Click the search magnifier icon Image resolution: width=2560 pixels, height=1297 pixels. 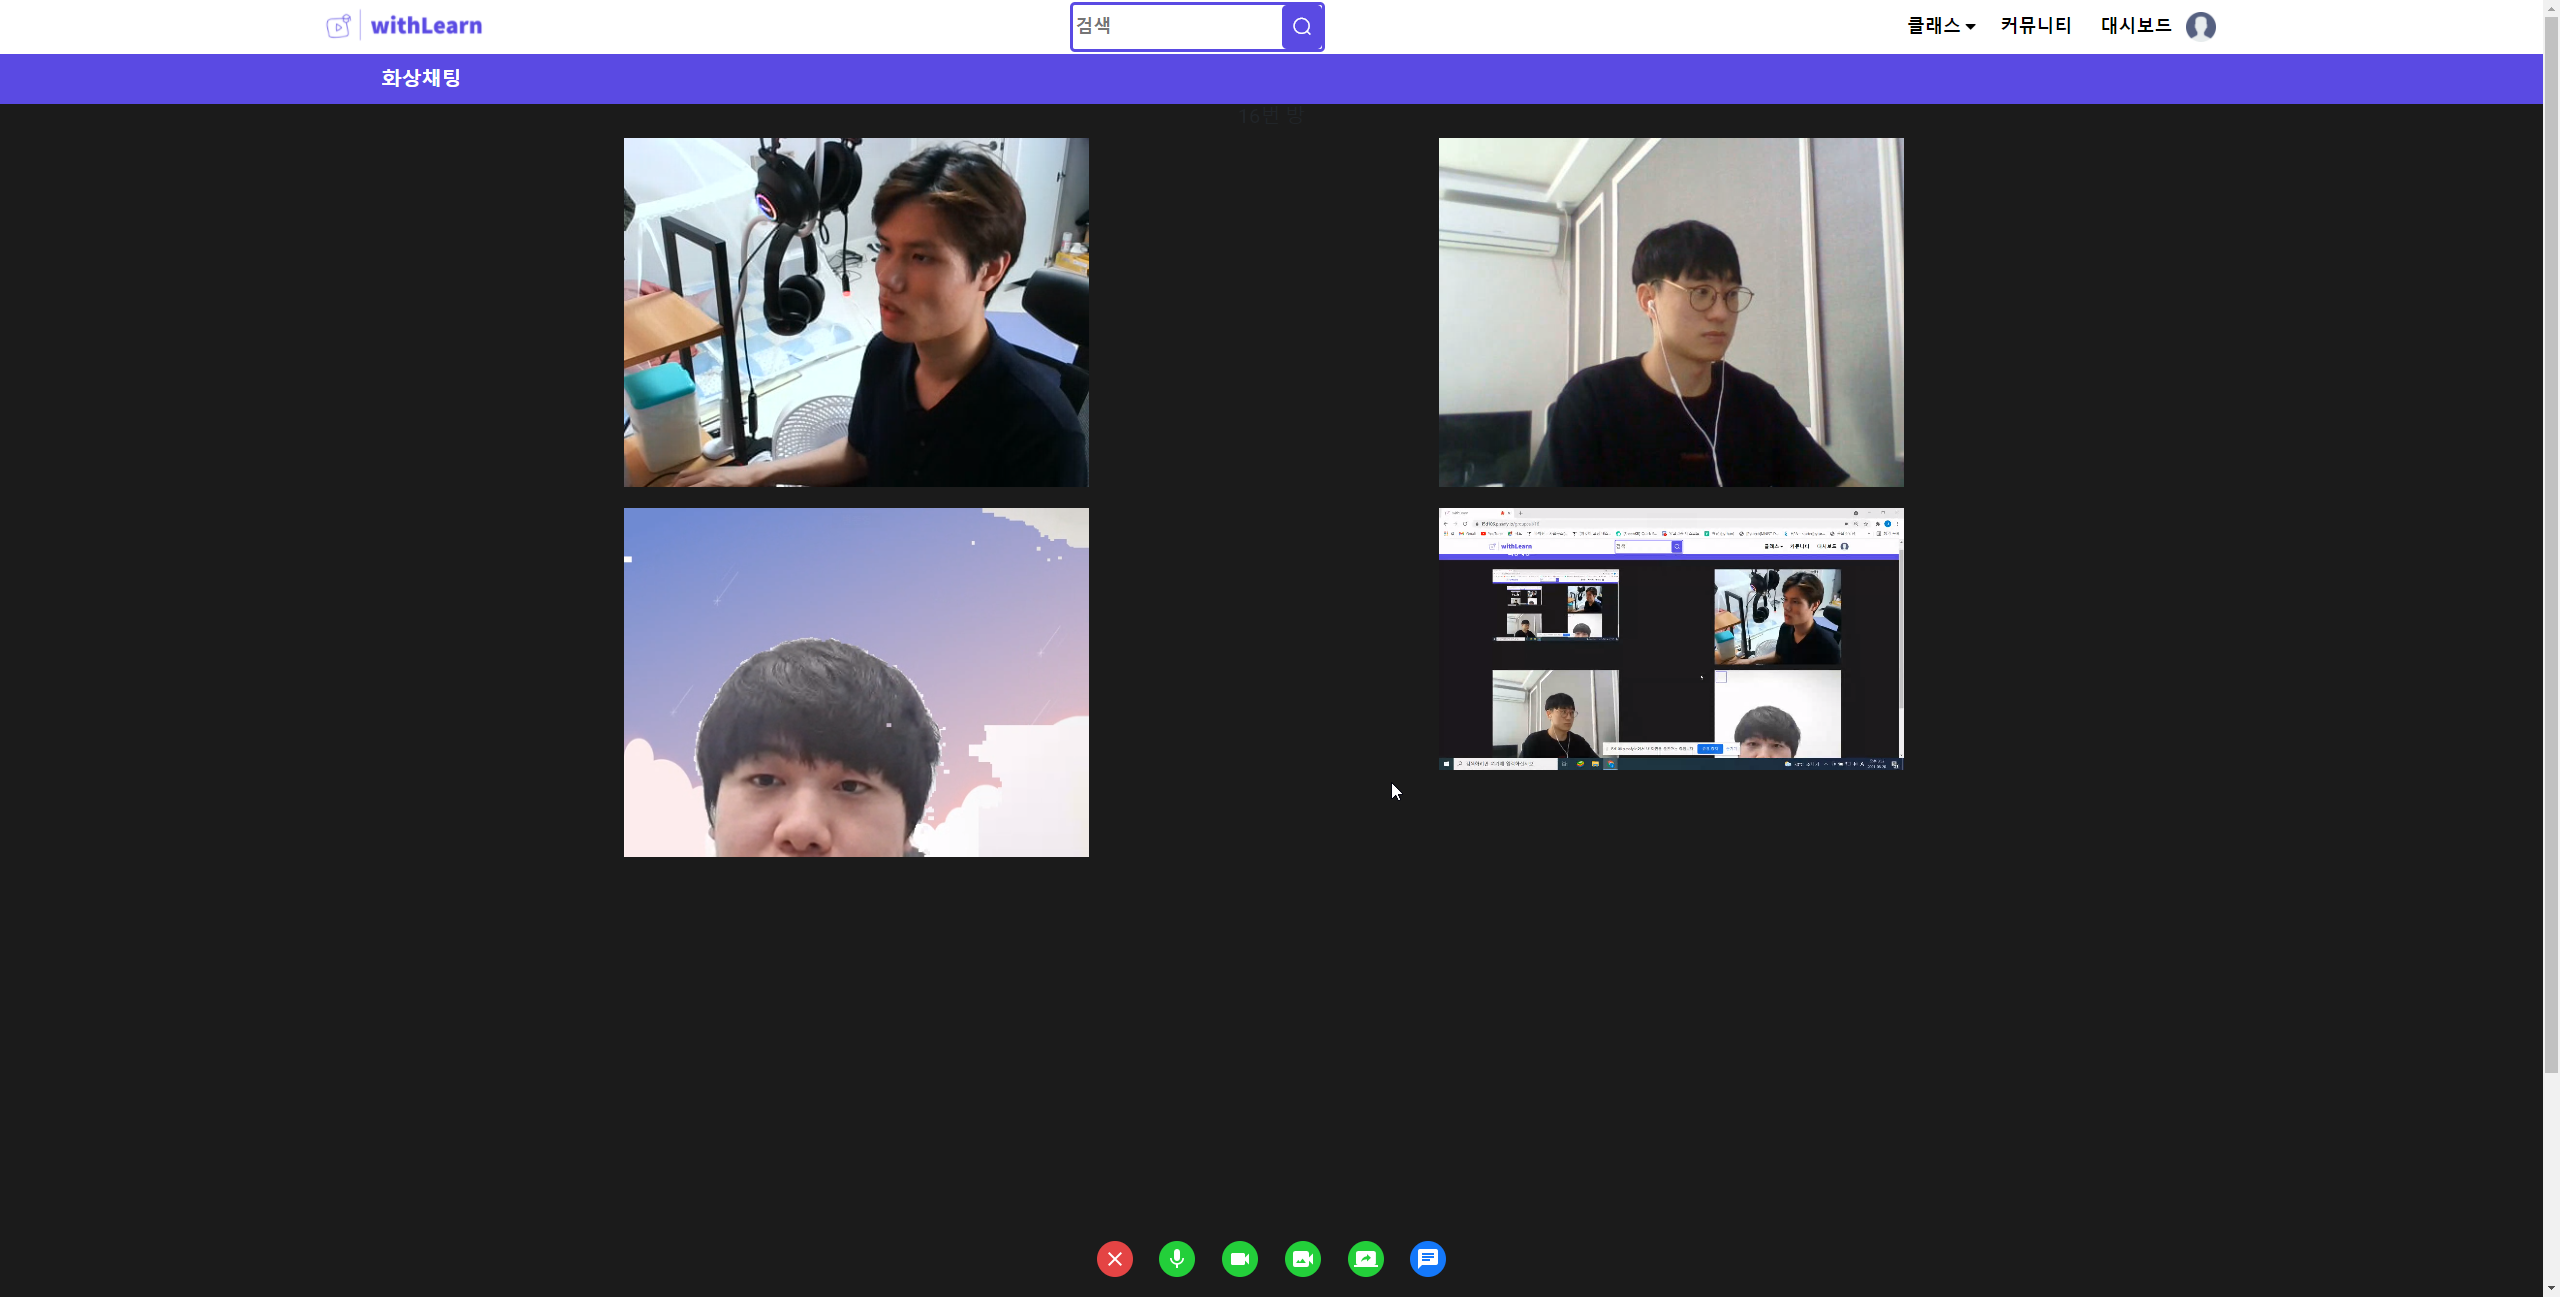(1302, 27)
